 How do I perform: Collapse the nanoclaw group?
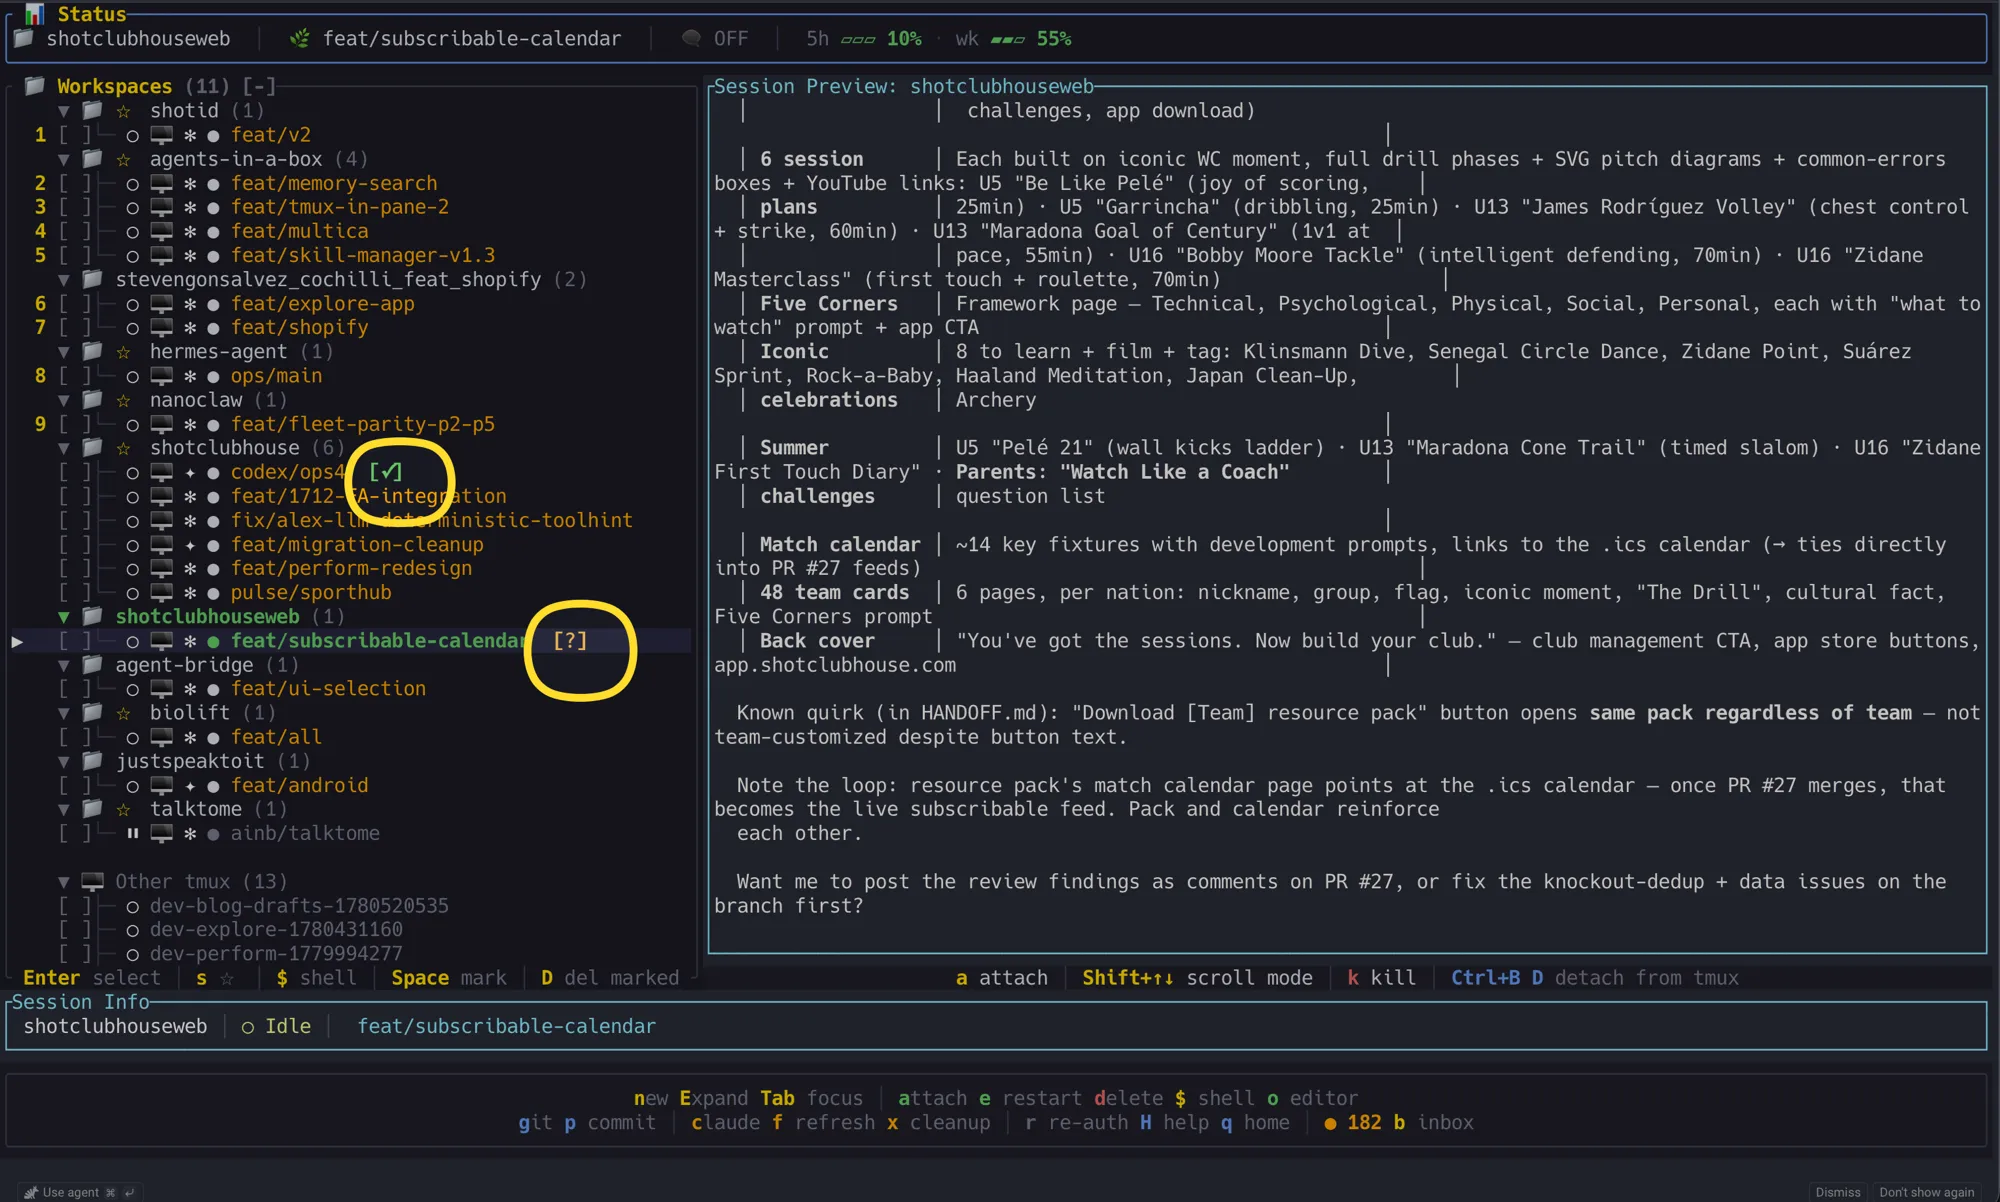tap(64, 400)
